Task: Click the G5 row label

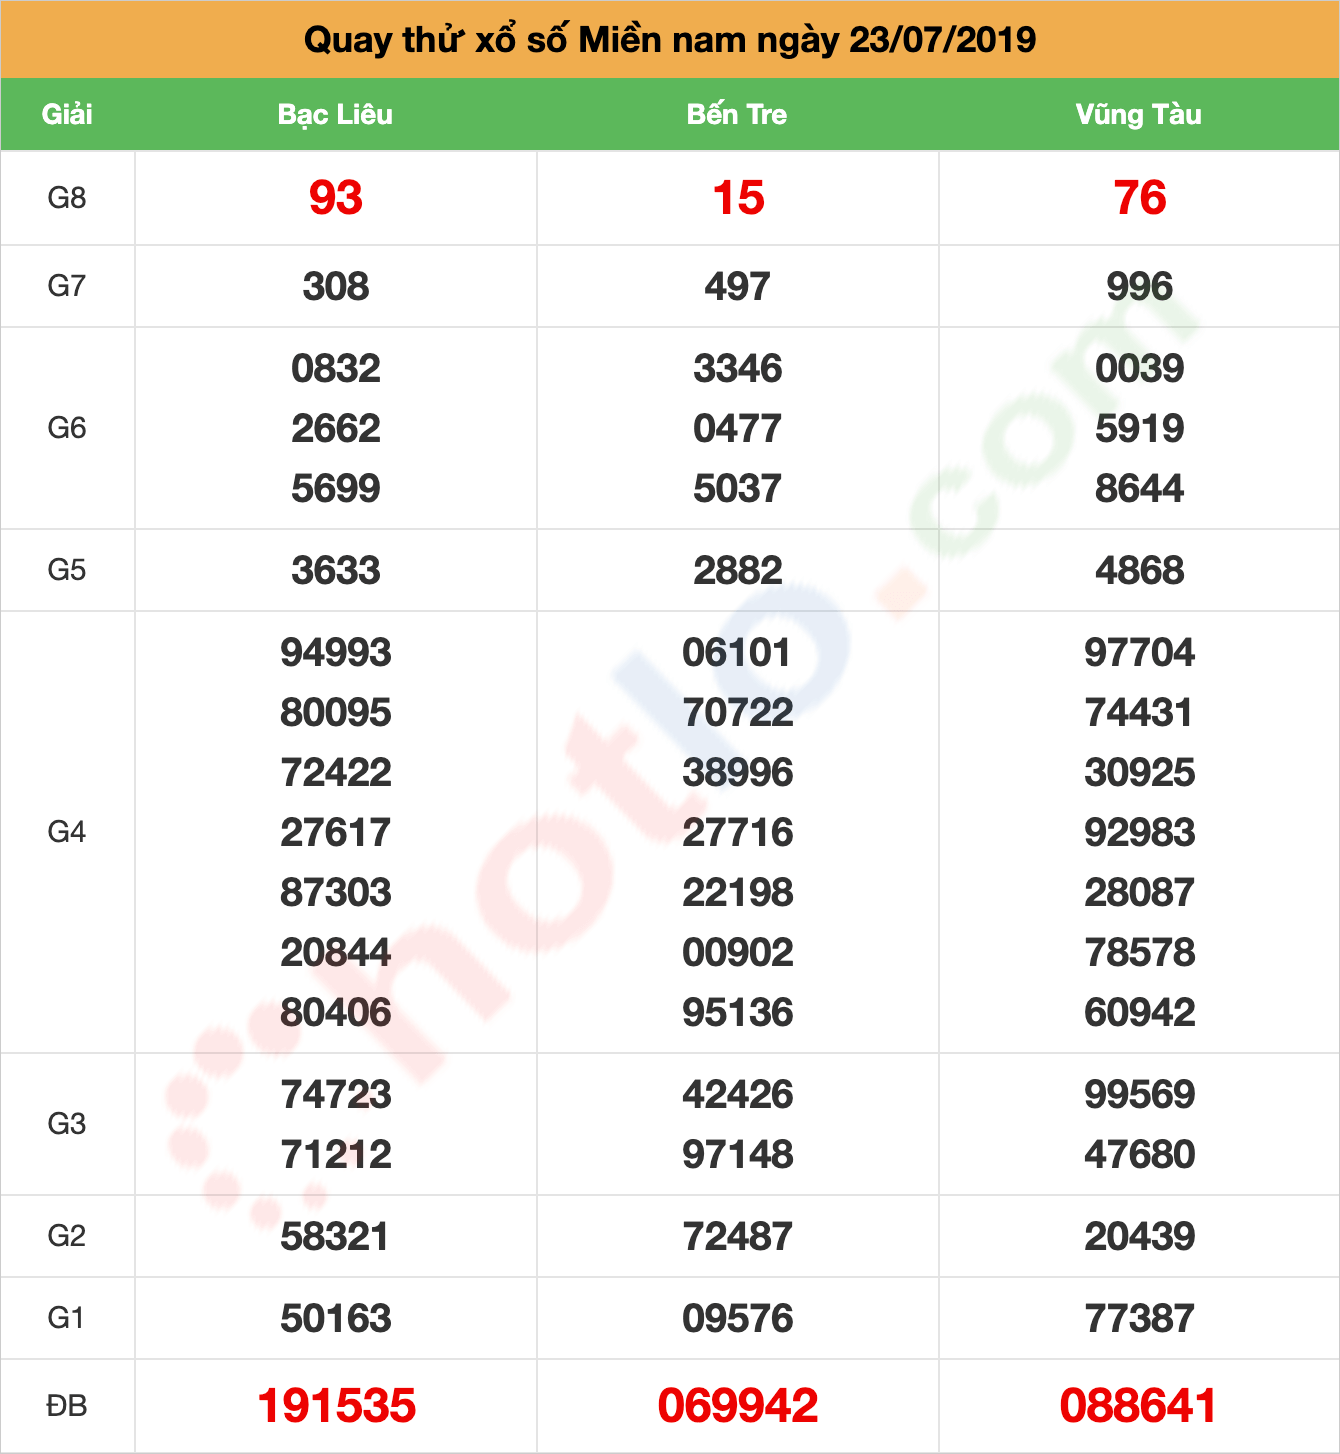Action: click(x=67, y=570)
